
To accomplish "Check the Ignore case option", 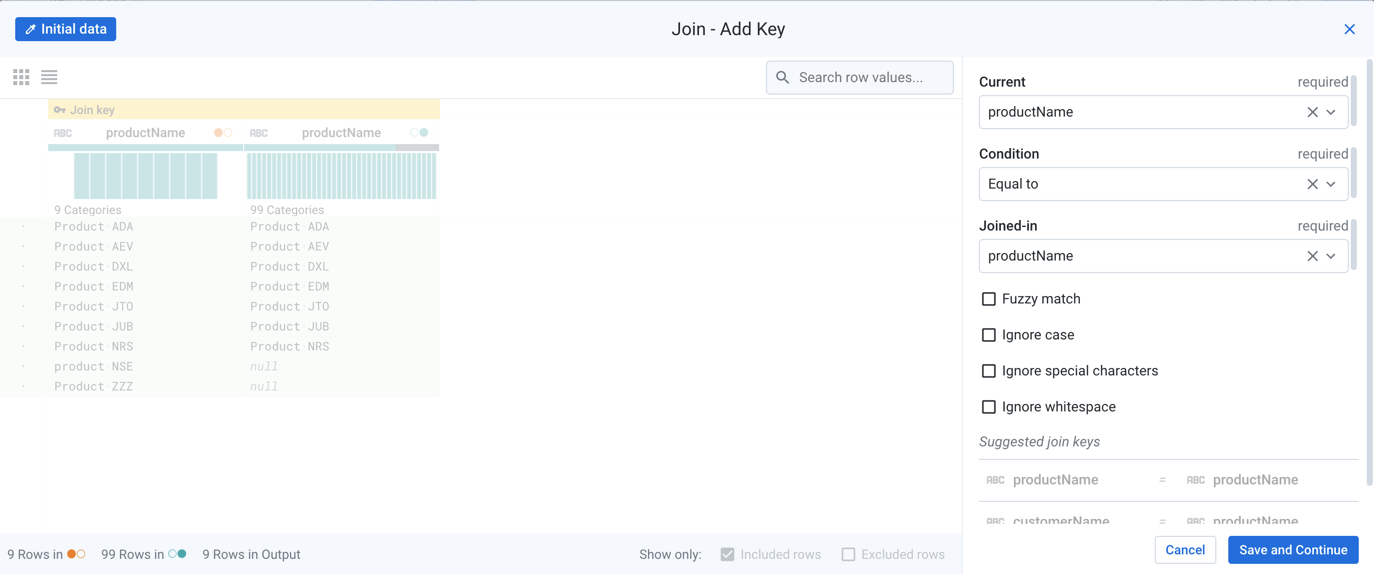I will pyautogui.click(x=989, y=335).
